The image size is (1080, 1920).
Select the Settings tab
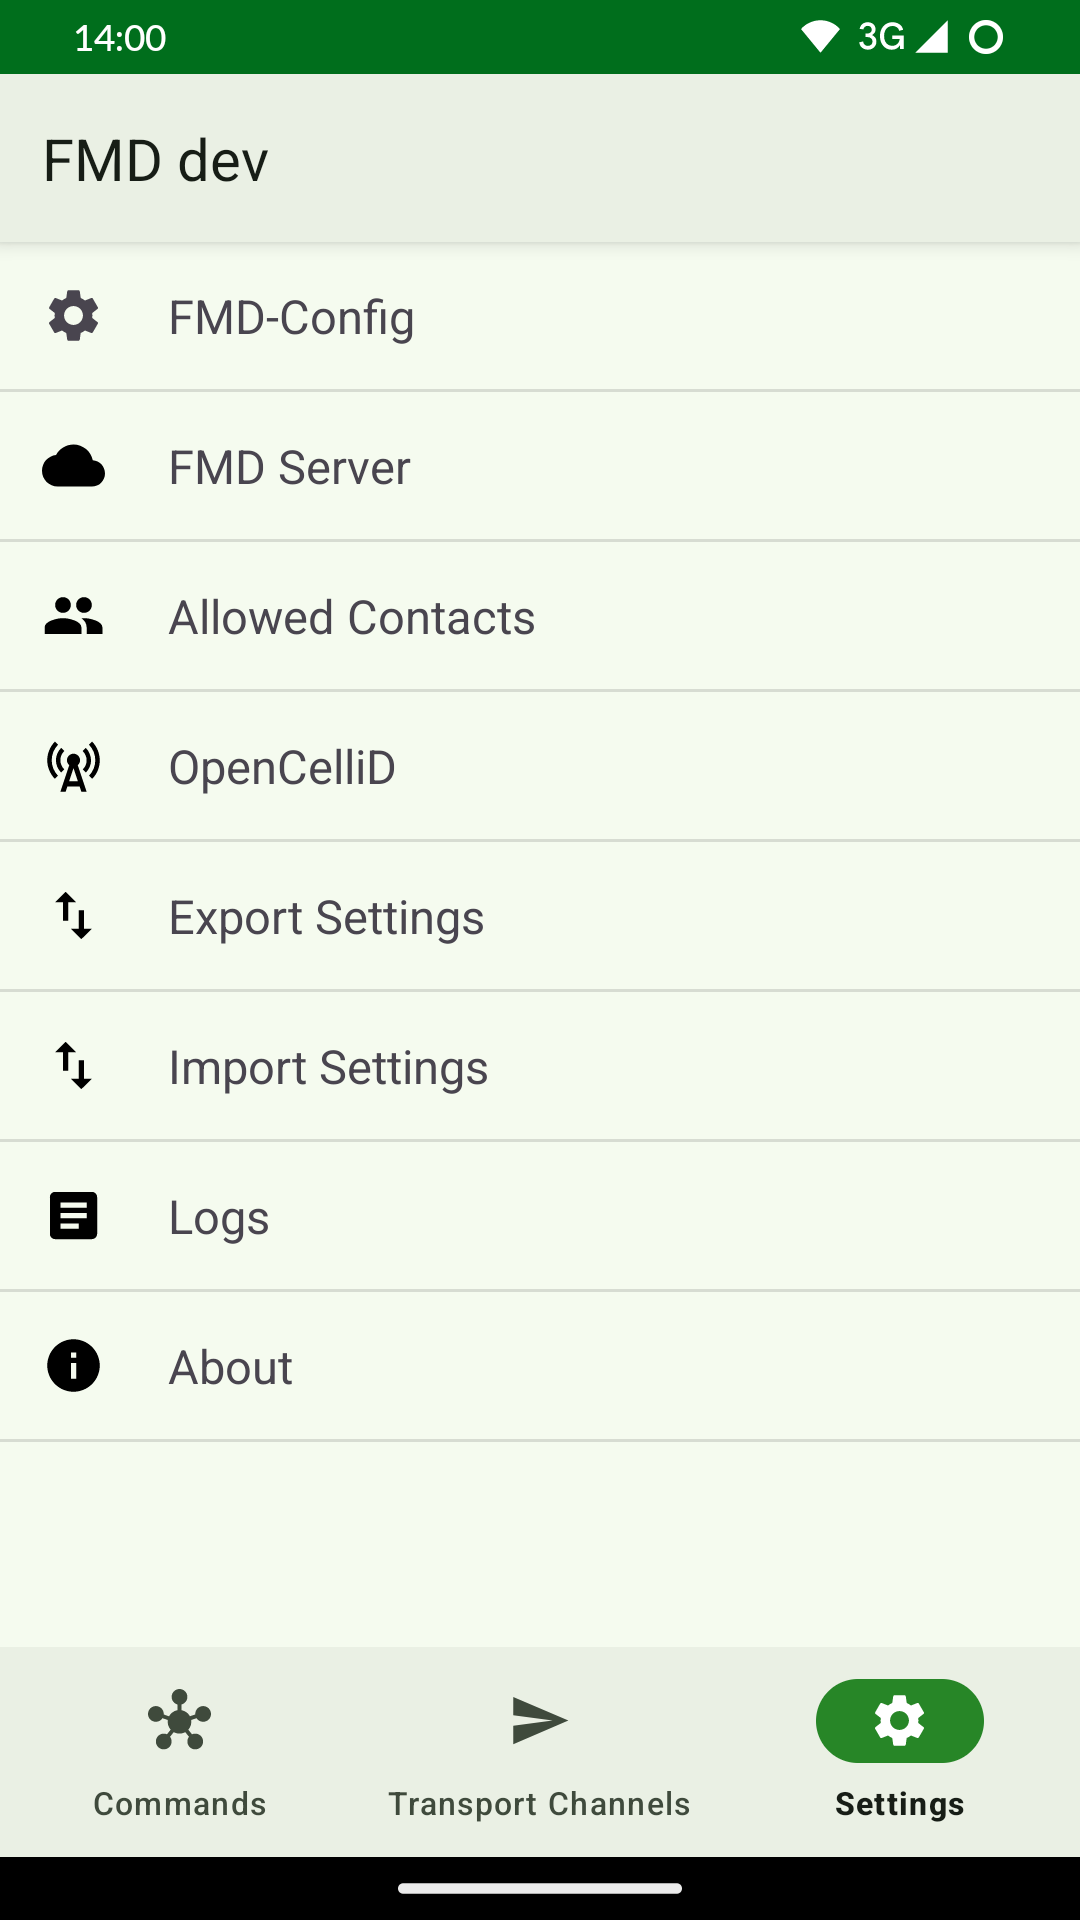click(899, 1752)
